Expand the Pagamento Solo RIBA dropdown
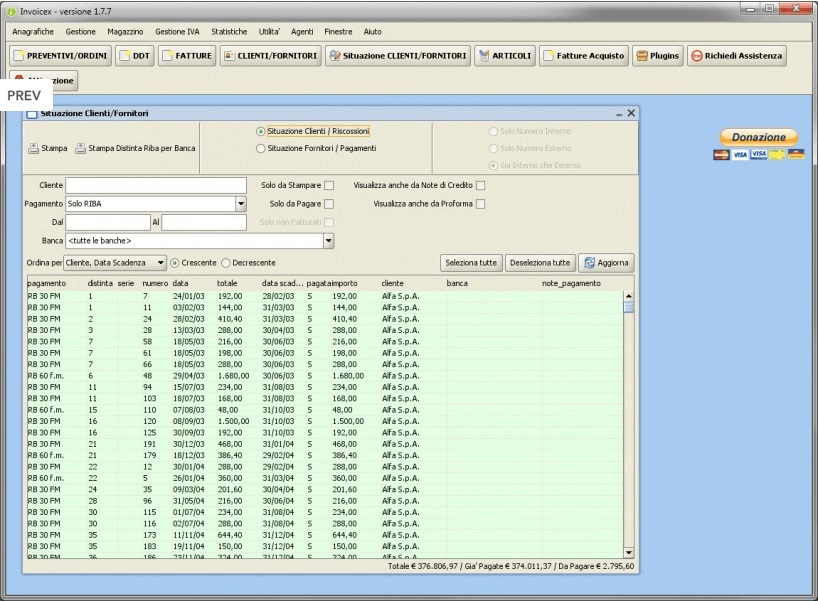818x601 pixels. click(x=241, y=204)
